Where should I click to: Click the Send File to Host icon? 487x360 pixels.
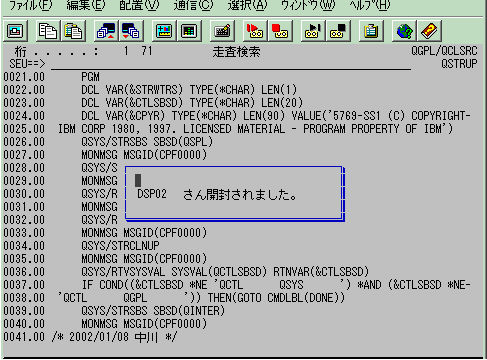106,31
